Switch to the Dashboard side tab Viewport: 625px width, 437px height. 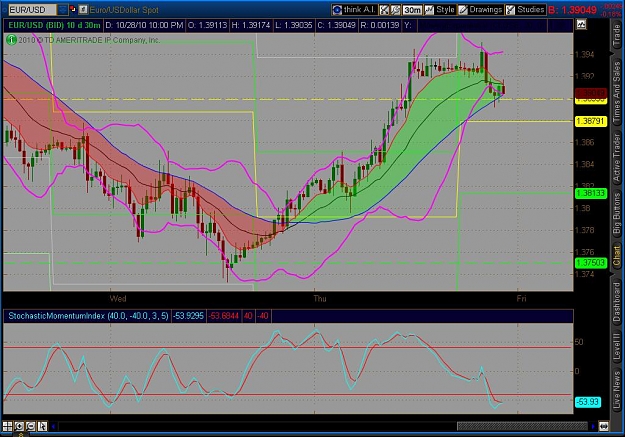[617, 302]
